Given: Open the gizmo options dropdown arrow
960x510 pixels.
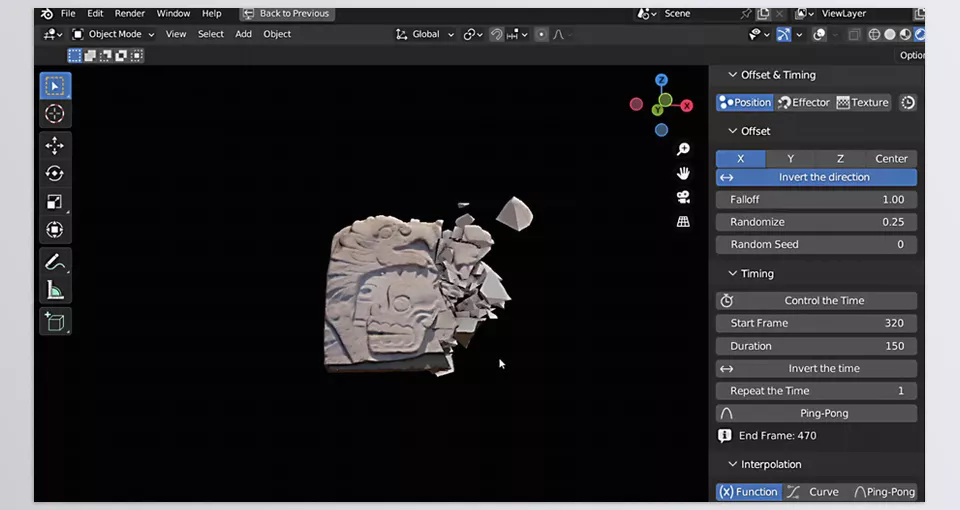Looking at the screenshot, I should tap(799, 35).
